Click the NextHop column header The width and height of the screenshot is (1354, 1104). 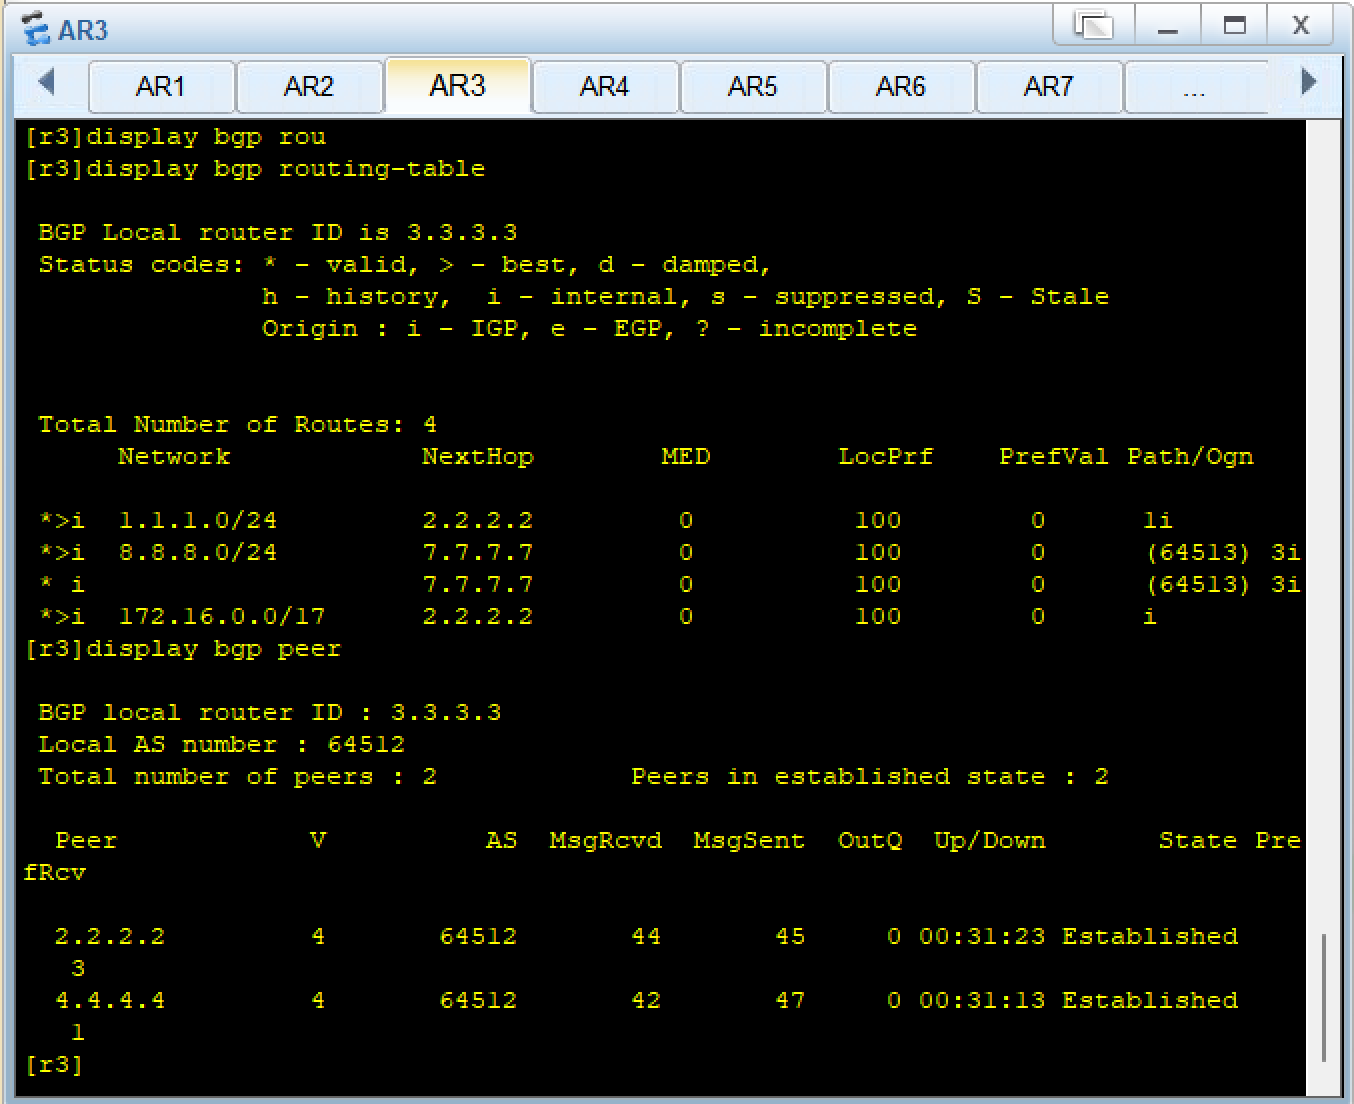pyautogui.click(x=478, y=456)
